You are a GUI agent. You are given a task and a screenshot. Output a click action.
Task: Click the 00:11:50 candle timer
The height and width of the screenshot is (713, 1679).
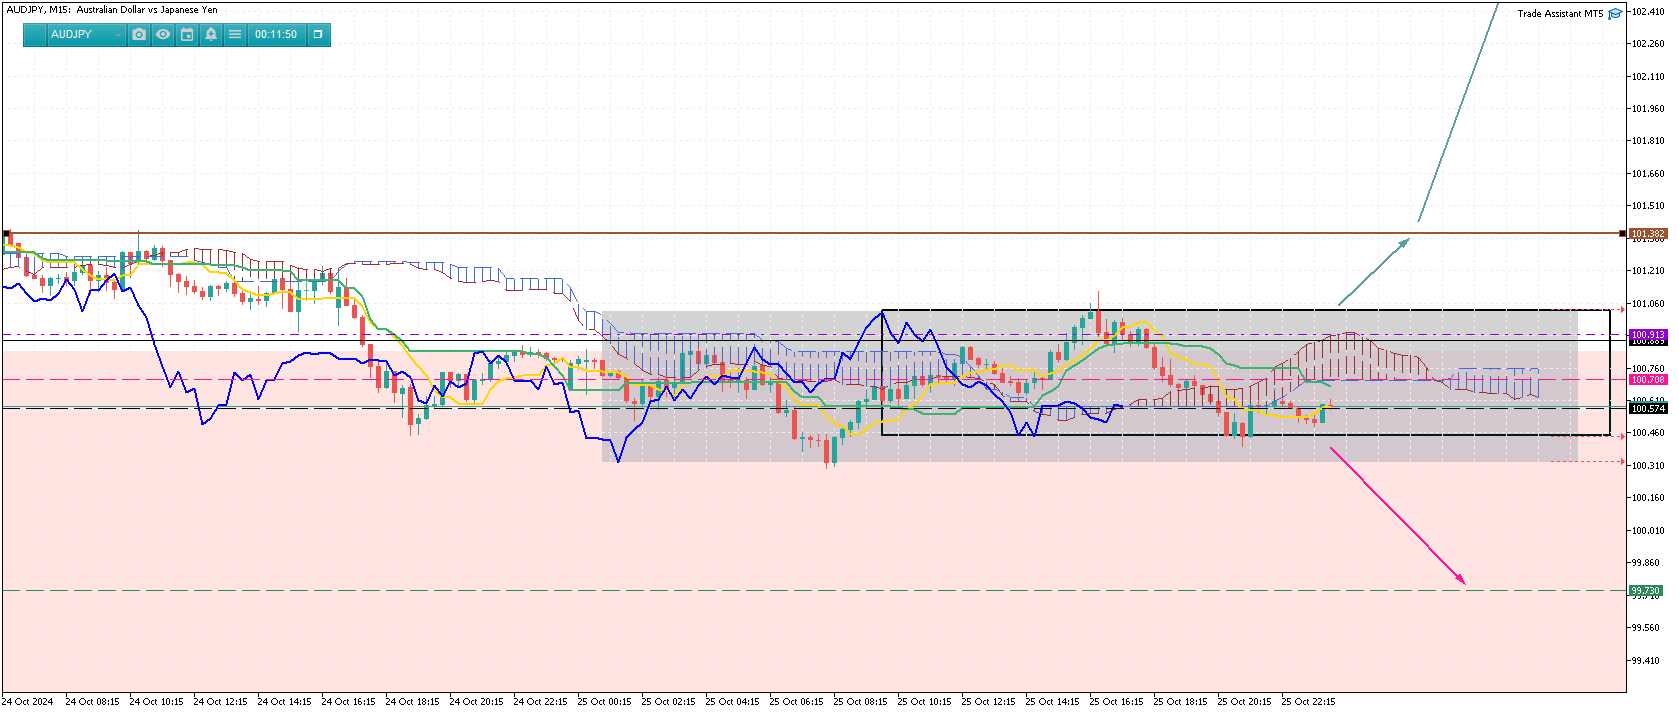click(x=276, y=34)
